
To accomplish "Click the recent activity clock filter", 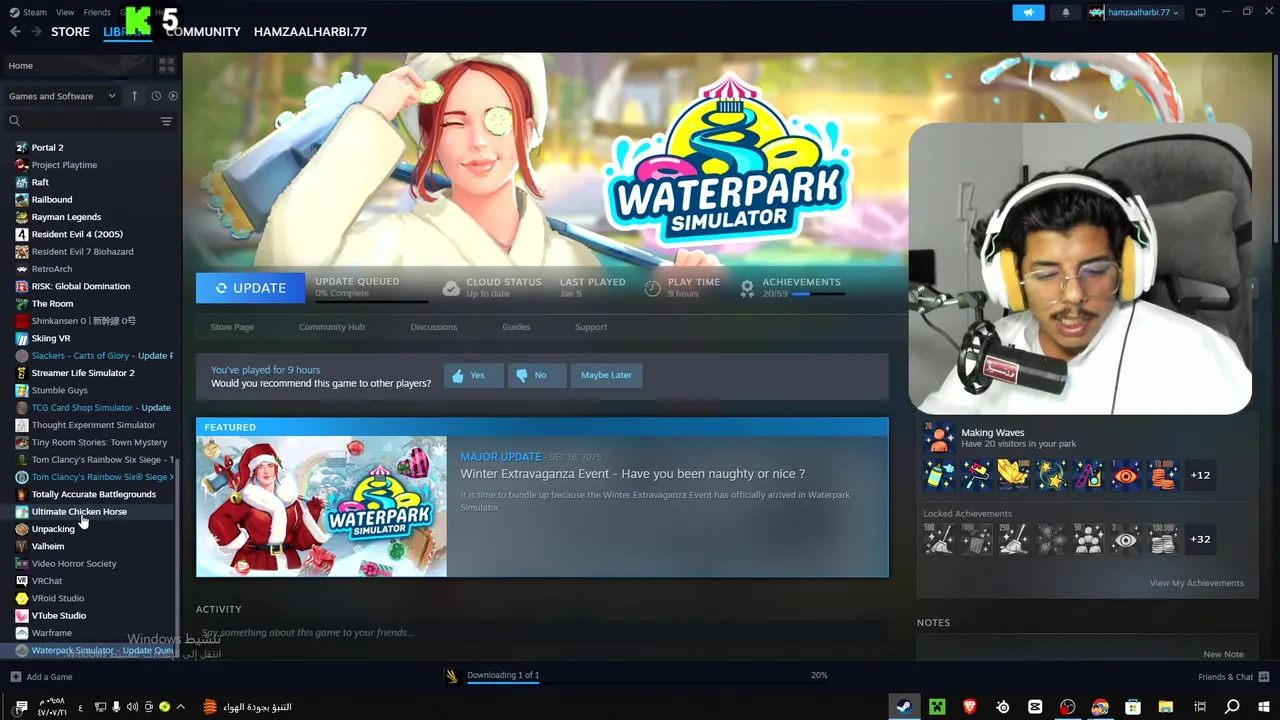I will 156,96.
